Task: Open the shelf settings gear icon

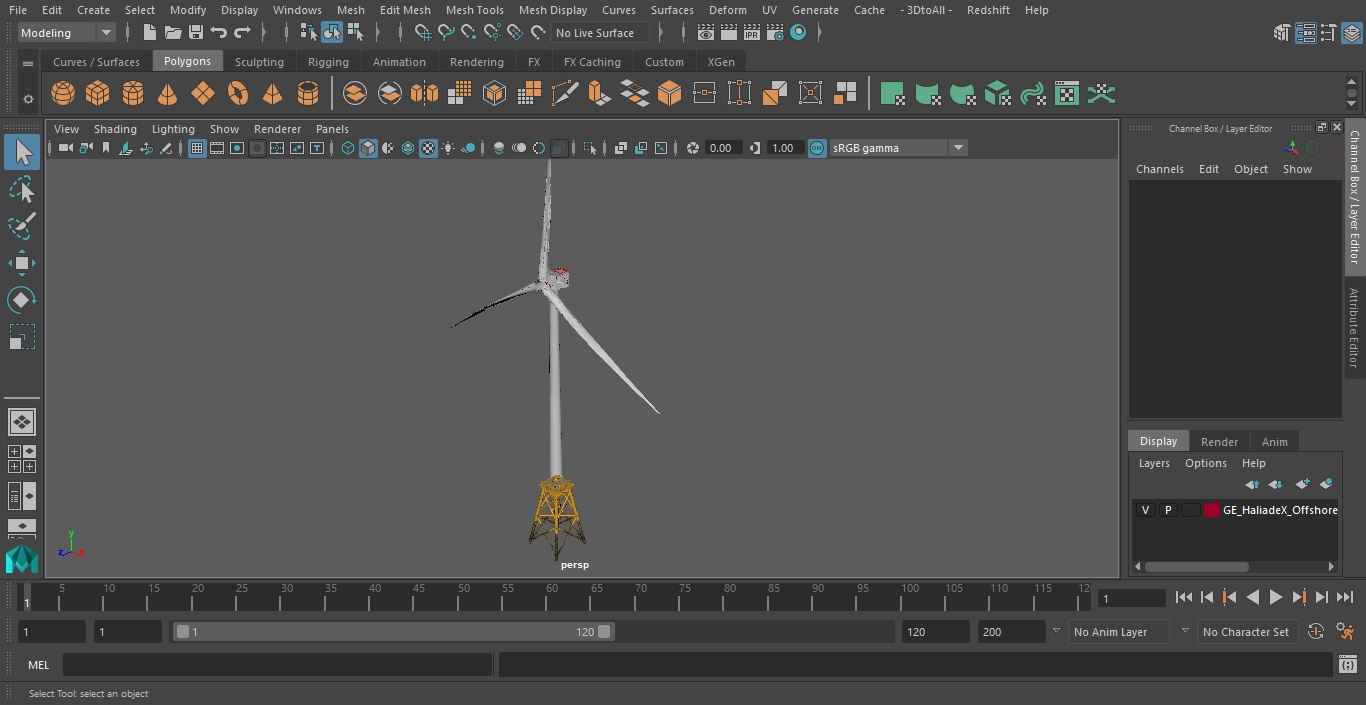Action: [28, 99]
